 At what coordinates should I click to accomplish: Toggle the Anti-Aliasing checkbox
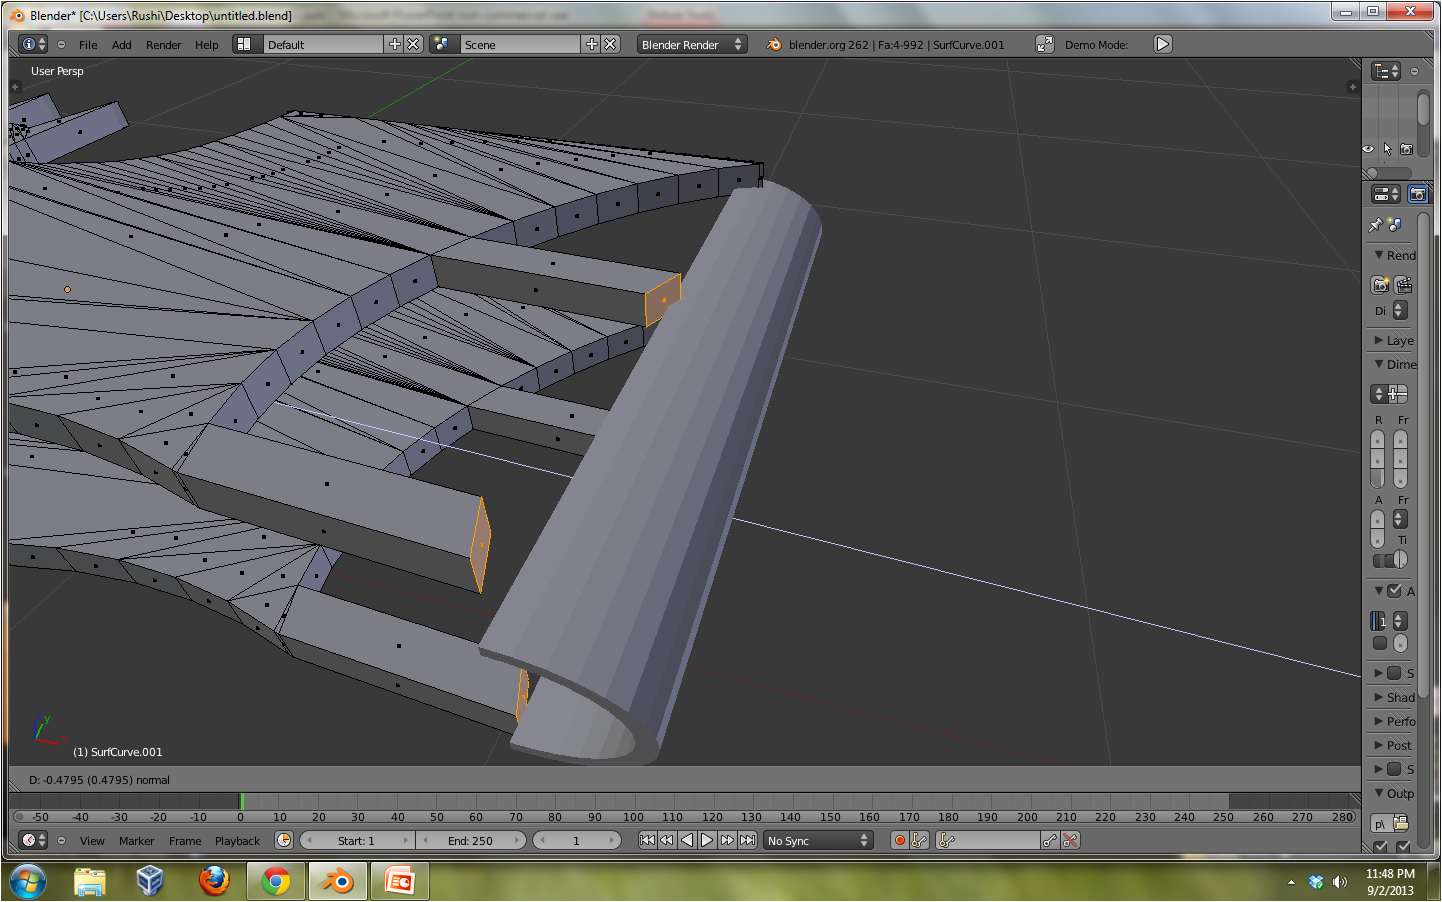pyautogui.click(x=1394, y=591)
